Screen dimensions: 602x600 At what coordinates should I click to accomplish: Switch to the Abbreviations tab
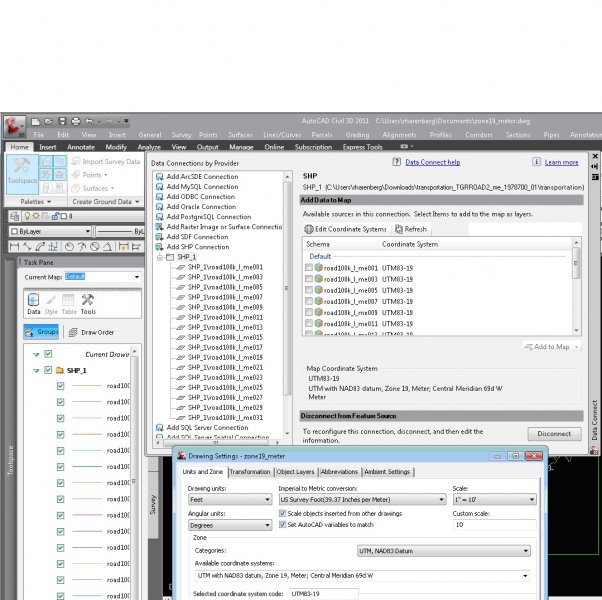tap(339, 472)
